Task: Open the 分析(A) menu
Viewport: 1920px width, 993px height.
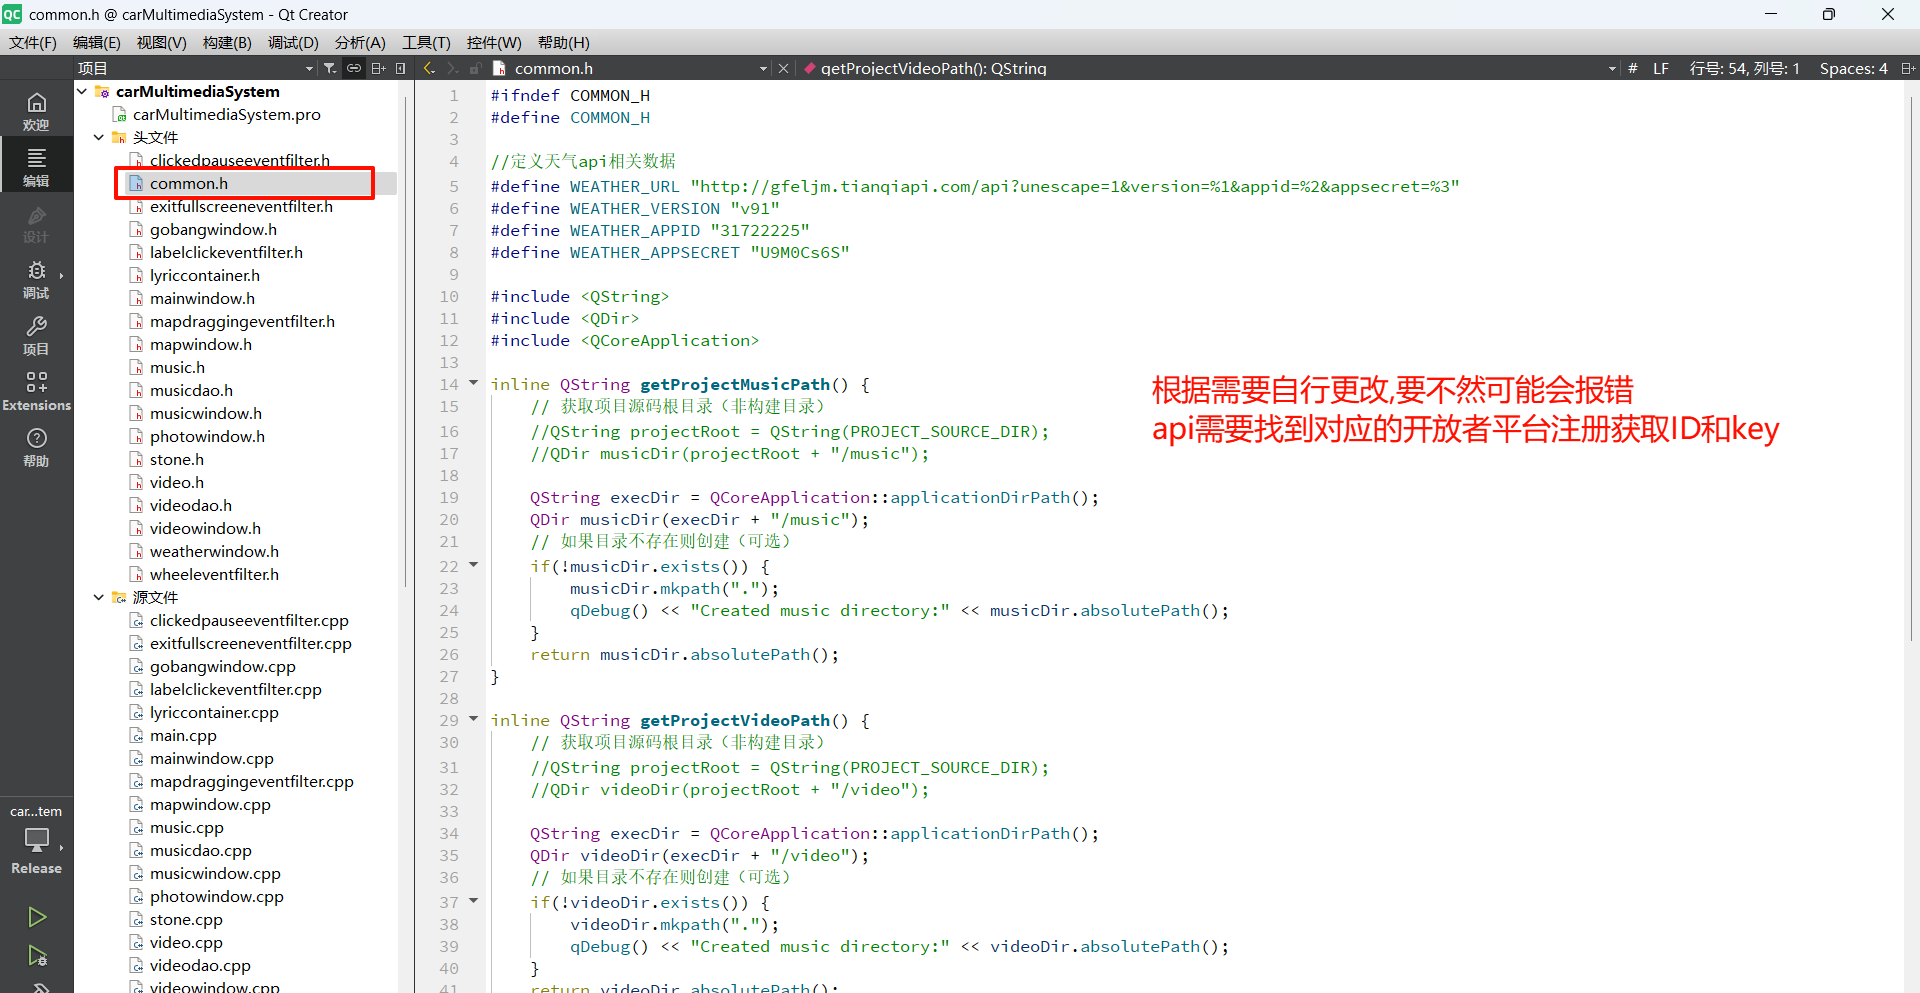Action: click(x=360, y=42)
